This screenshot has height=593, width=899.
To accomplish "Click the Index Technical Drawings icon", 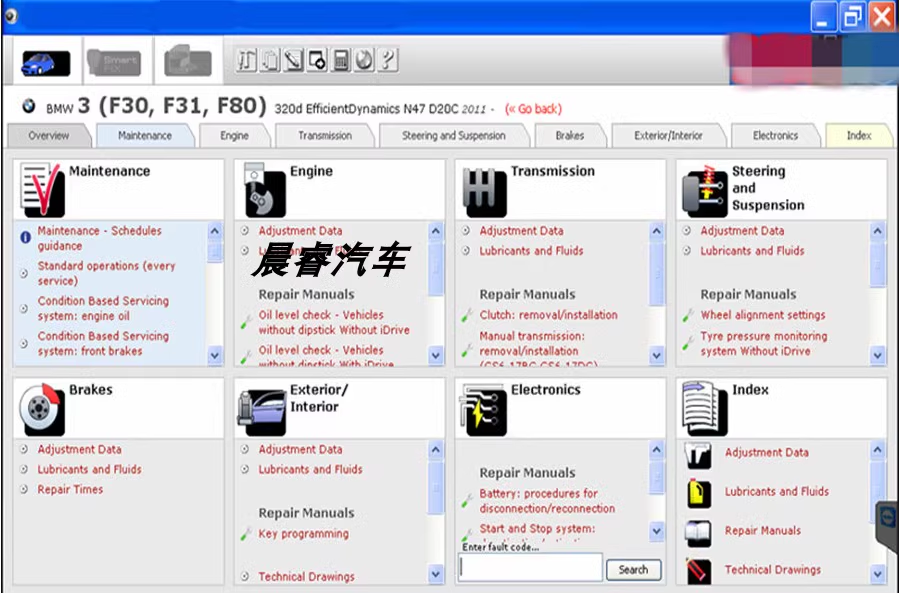I will tap(698, 571).
